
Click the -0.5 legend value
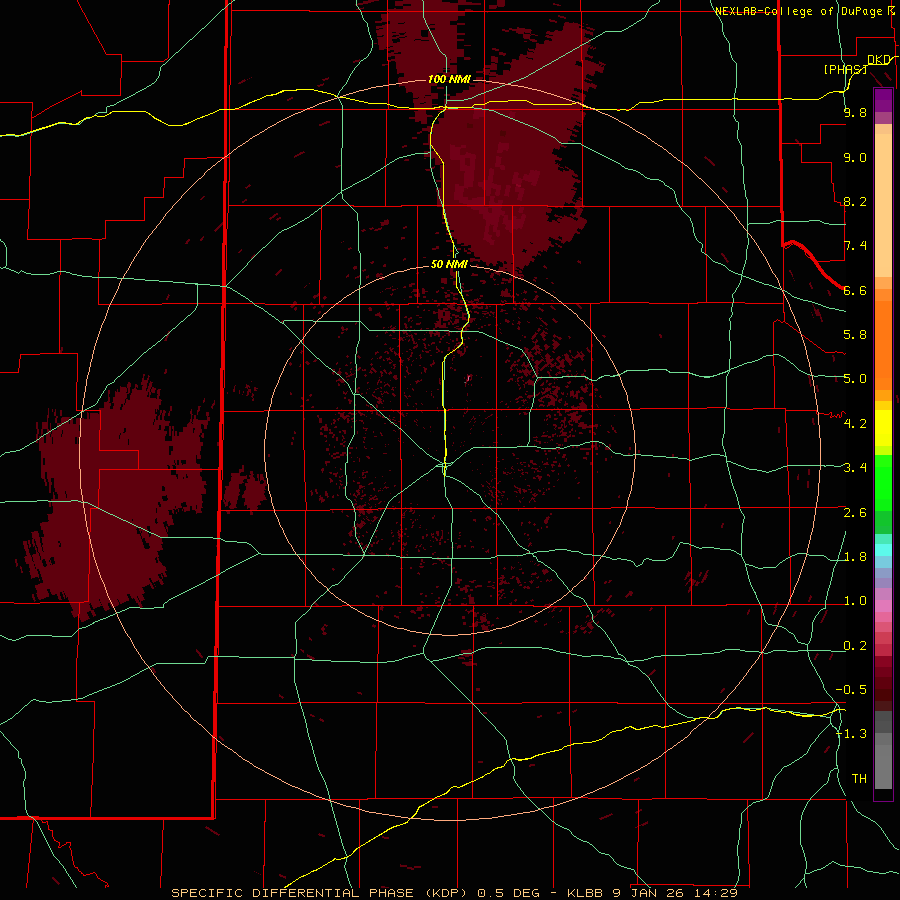point(851,690)
